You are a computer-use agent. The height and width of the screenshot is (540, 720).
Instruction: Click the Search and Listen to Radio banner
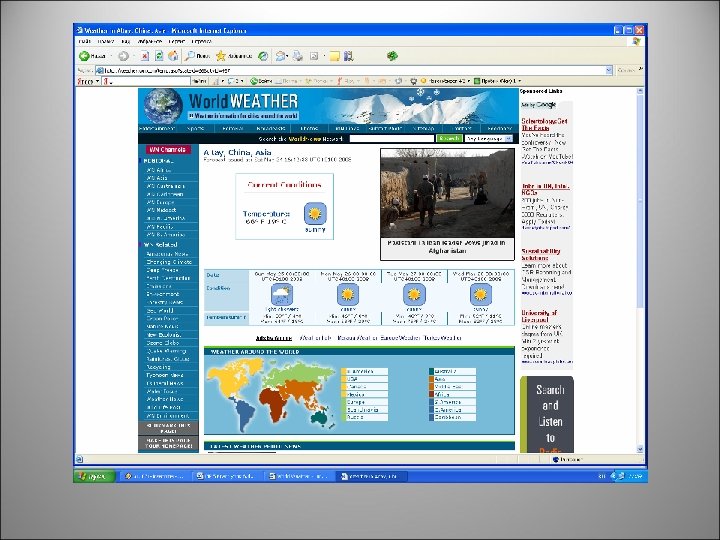547,415
